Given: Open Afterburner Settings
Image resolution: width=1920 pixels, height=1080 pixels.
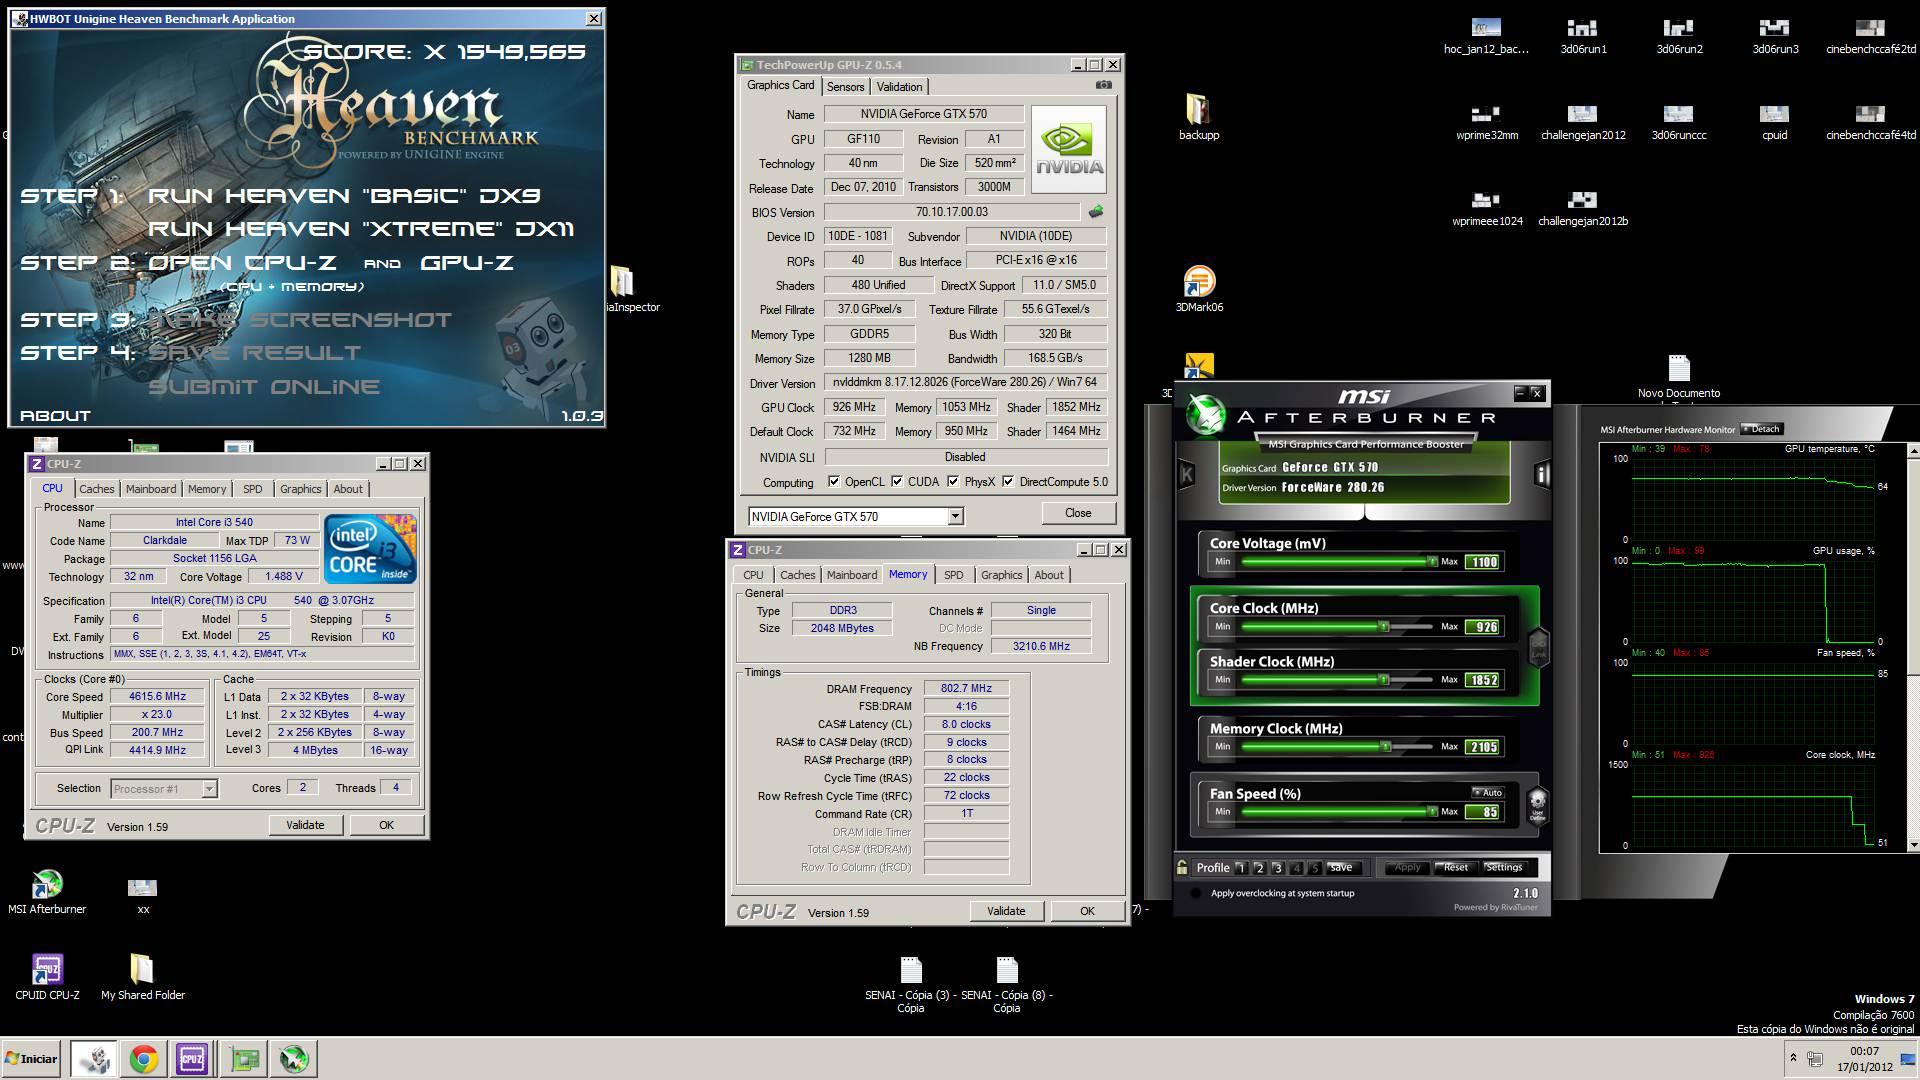Looking at the screenshot, I should 1503,868.
